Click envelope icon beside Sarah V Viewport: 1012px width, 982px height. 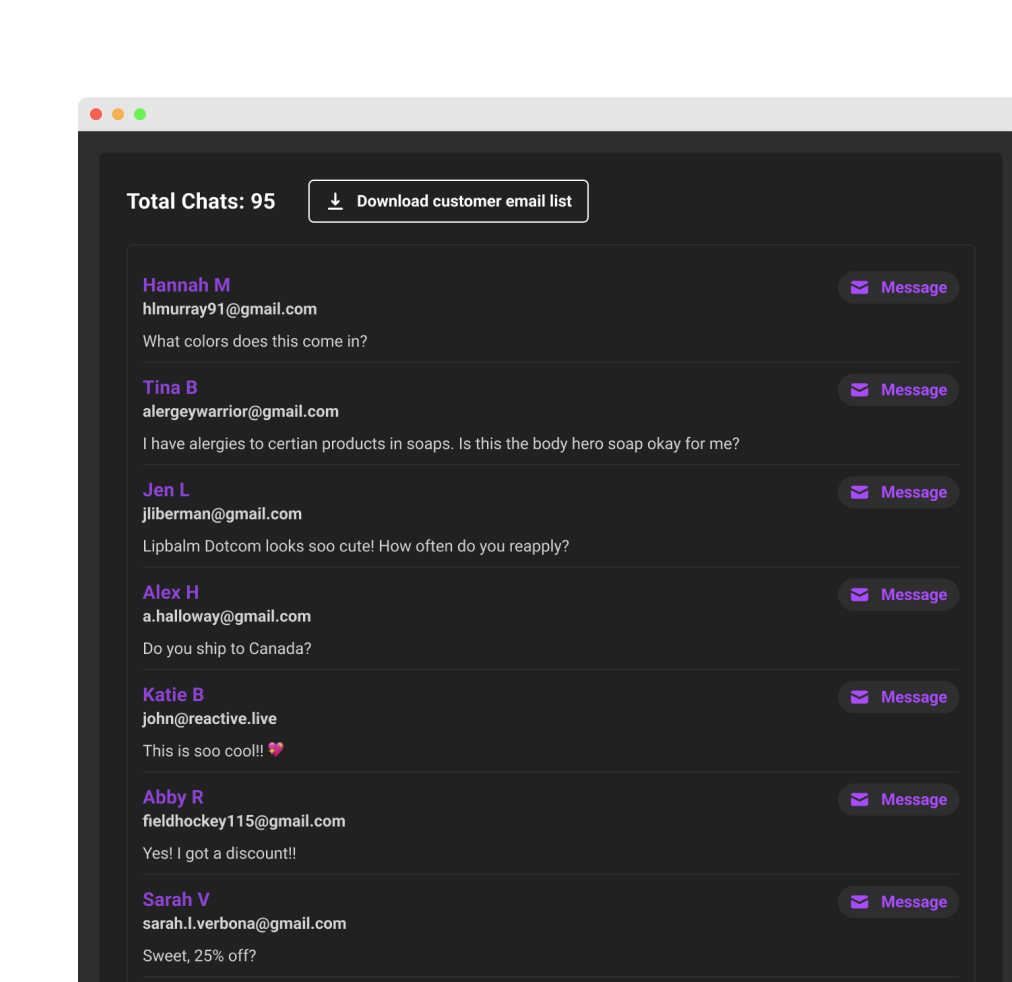859,902
